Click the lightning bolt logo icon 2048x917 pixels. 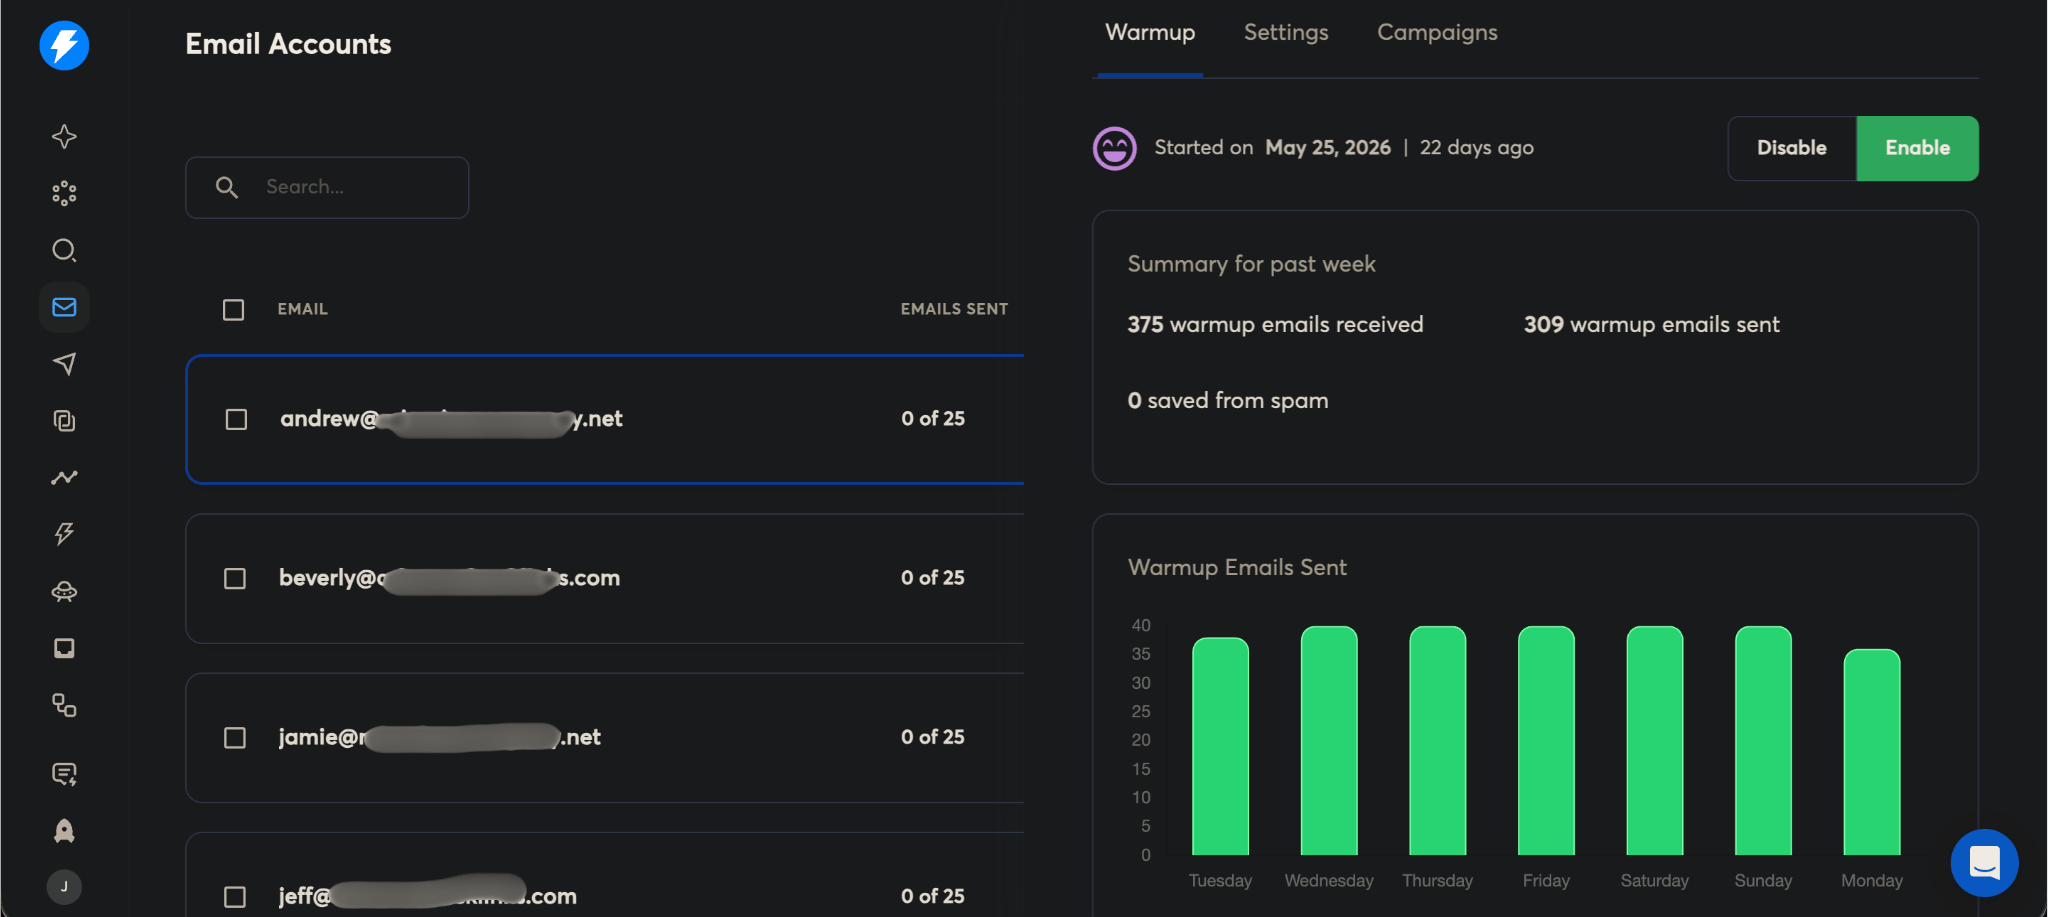tap(64, 45)
